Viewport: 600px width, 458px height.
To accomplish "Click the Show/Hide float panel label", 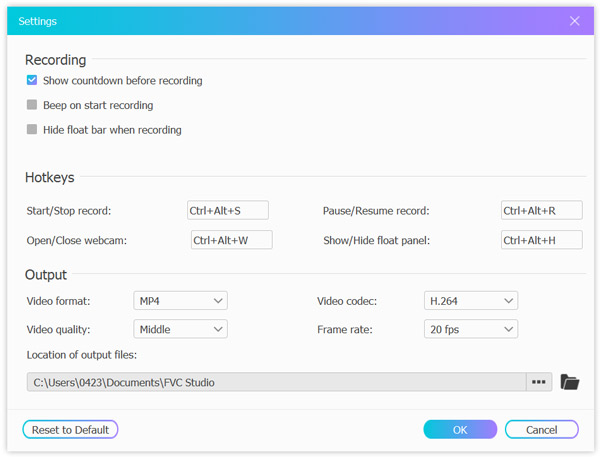I will tap(377, 240).
